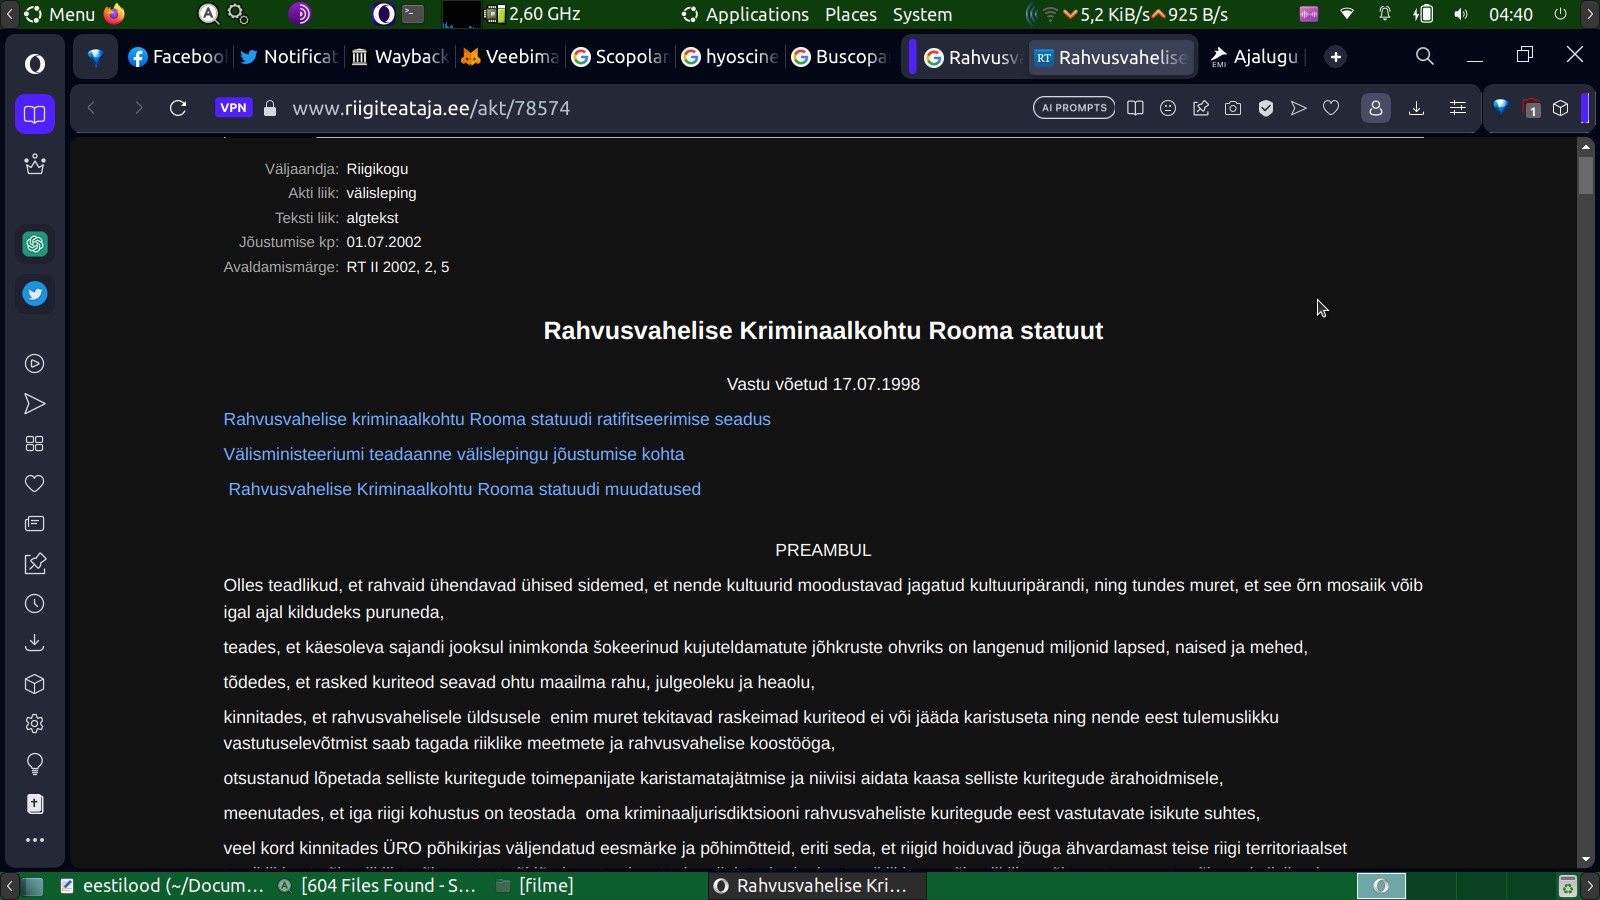Open Extensions cube in the sidebar
This screenshot has height=900, width=1600.
click(x=35, y=684)
